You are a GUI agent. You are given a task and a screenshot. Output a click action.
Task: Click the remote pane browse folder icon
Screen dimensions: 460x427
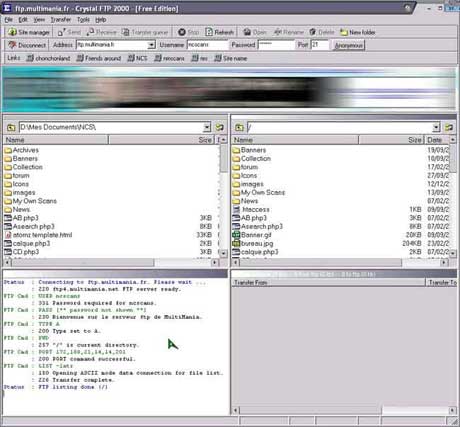[449, 127]
